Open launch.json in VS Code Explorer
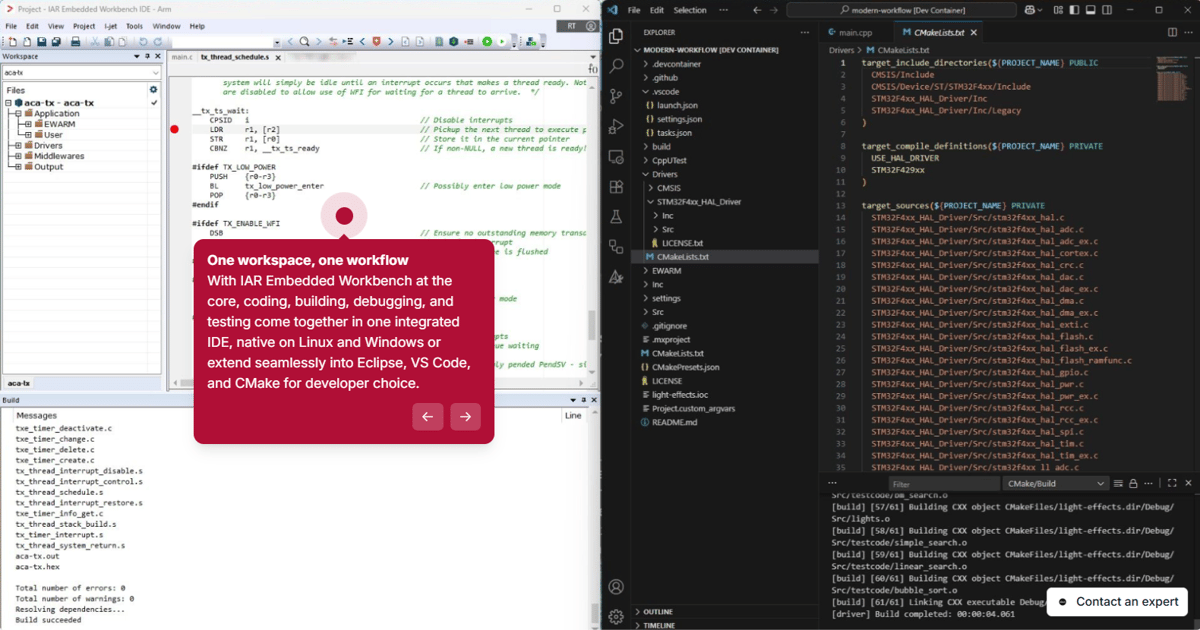 click(677, 105)
